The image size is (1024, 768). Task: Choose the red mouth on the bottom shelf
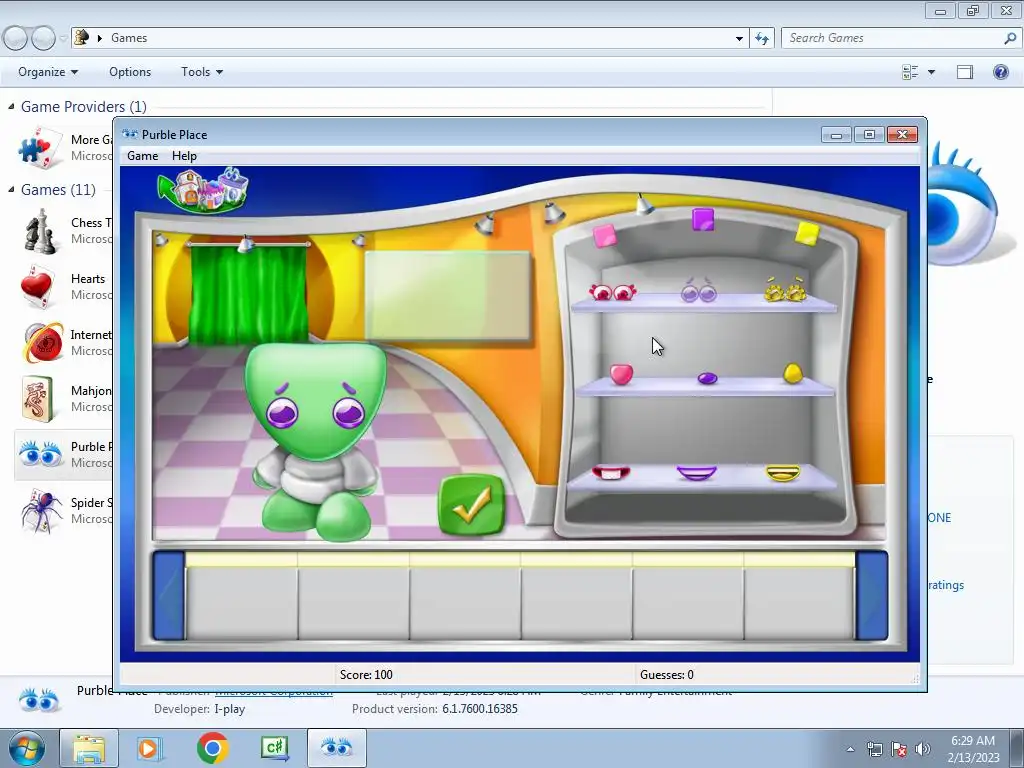tap(611, 472)
